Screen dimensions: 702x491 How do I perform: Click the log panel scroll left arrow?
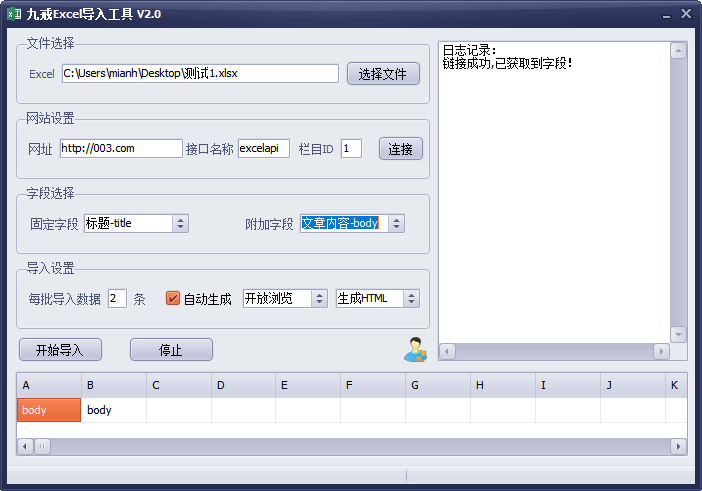click(447, 351)
